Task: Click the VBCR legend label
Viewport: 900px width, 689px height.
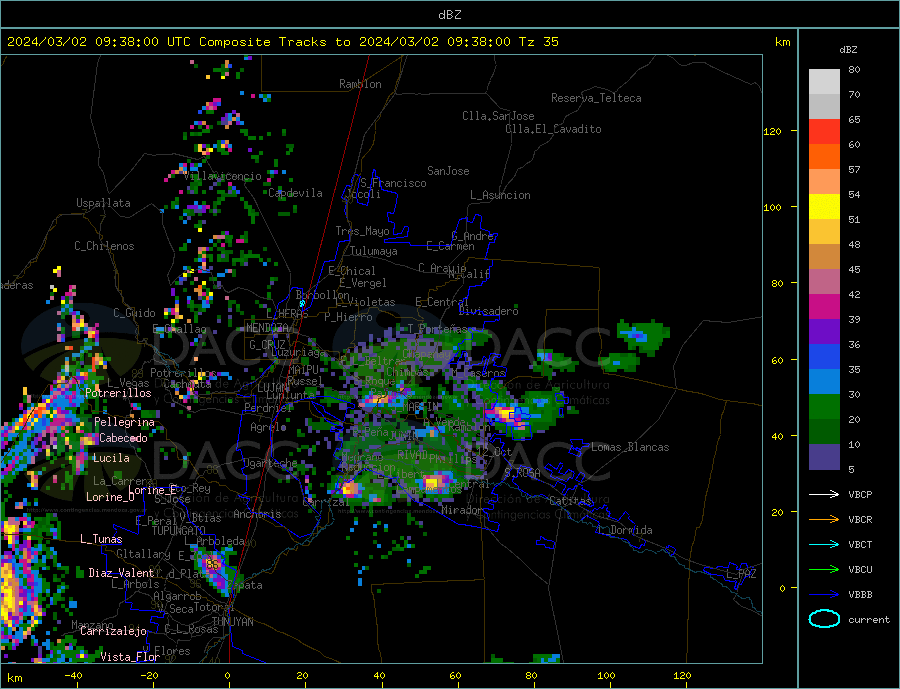Action: click(860, 520)
